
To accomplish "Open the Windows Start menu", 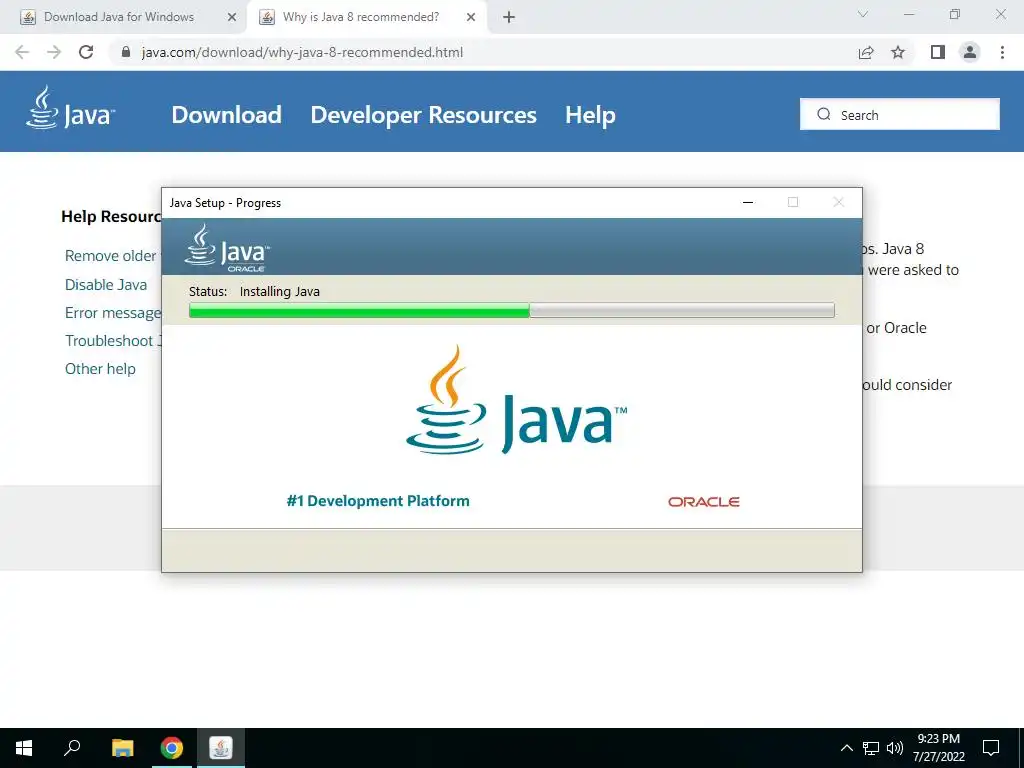I will point(24,748).
